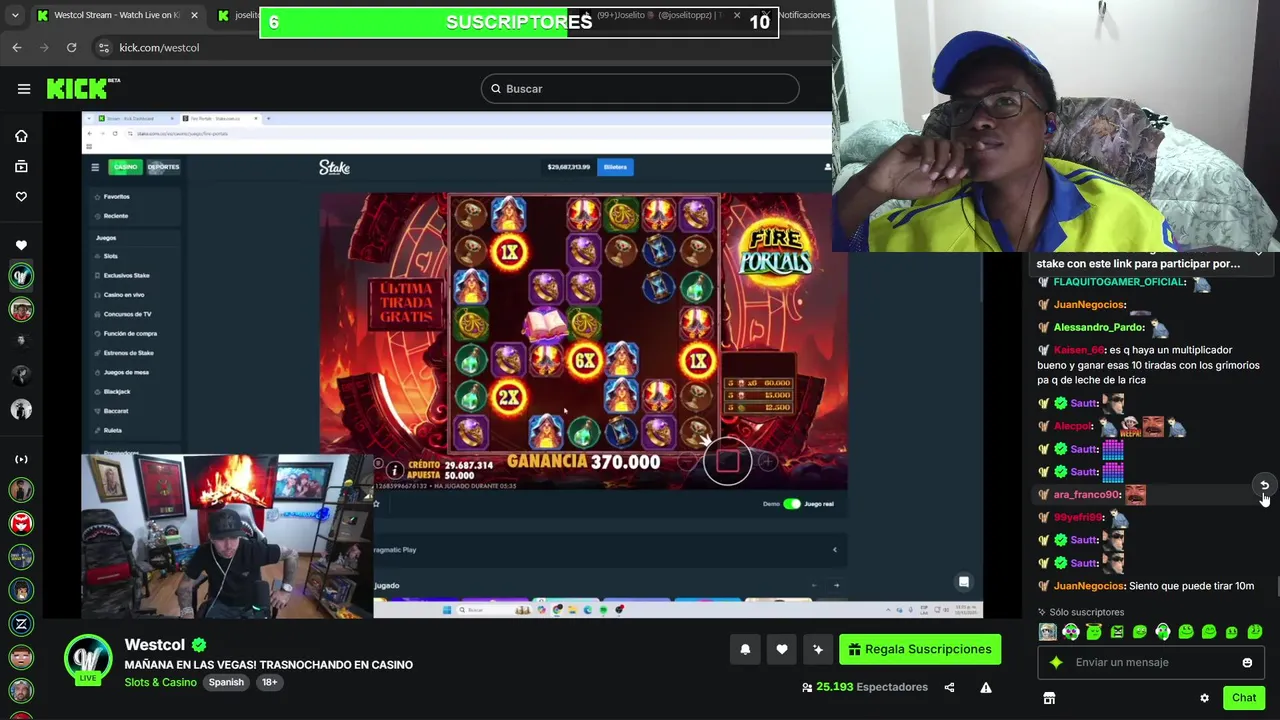Image resolution: width=1280 pixels, height=720 pixels.
Task: Switch to the Notificaciones browser tab
Action: click(804, 15)
